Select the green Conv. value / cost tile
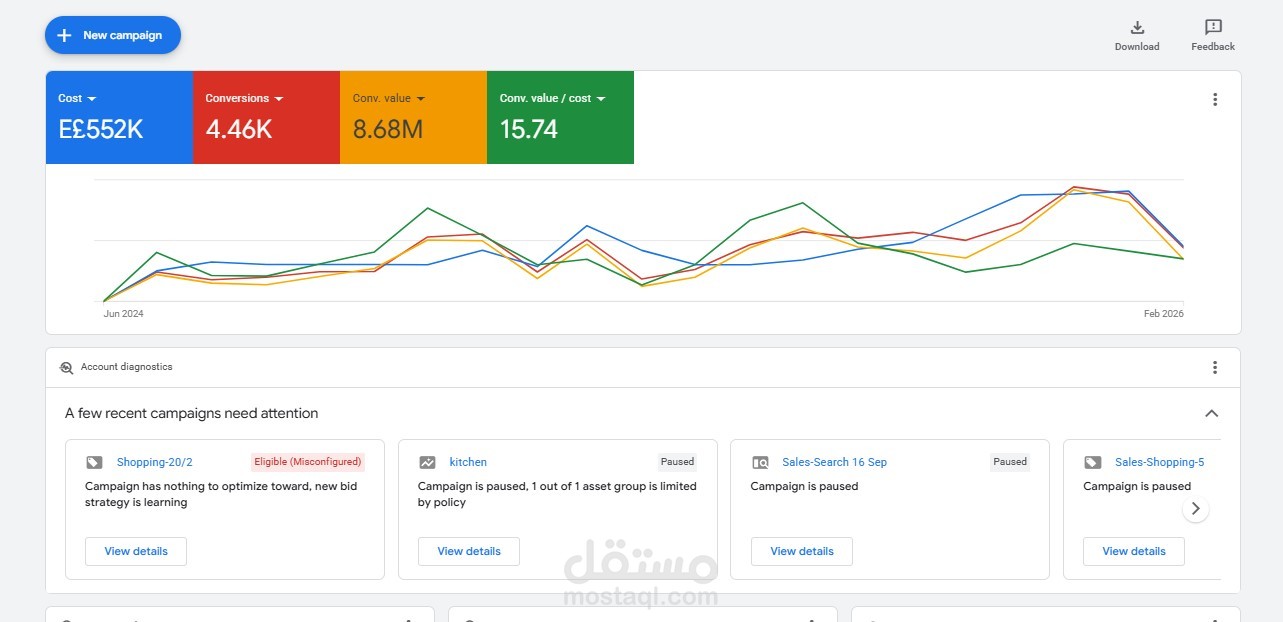Image resolution: width=1283 pixels, height=622 pixels. pos(560,117)
